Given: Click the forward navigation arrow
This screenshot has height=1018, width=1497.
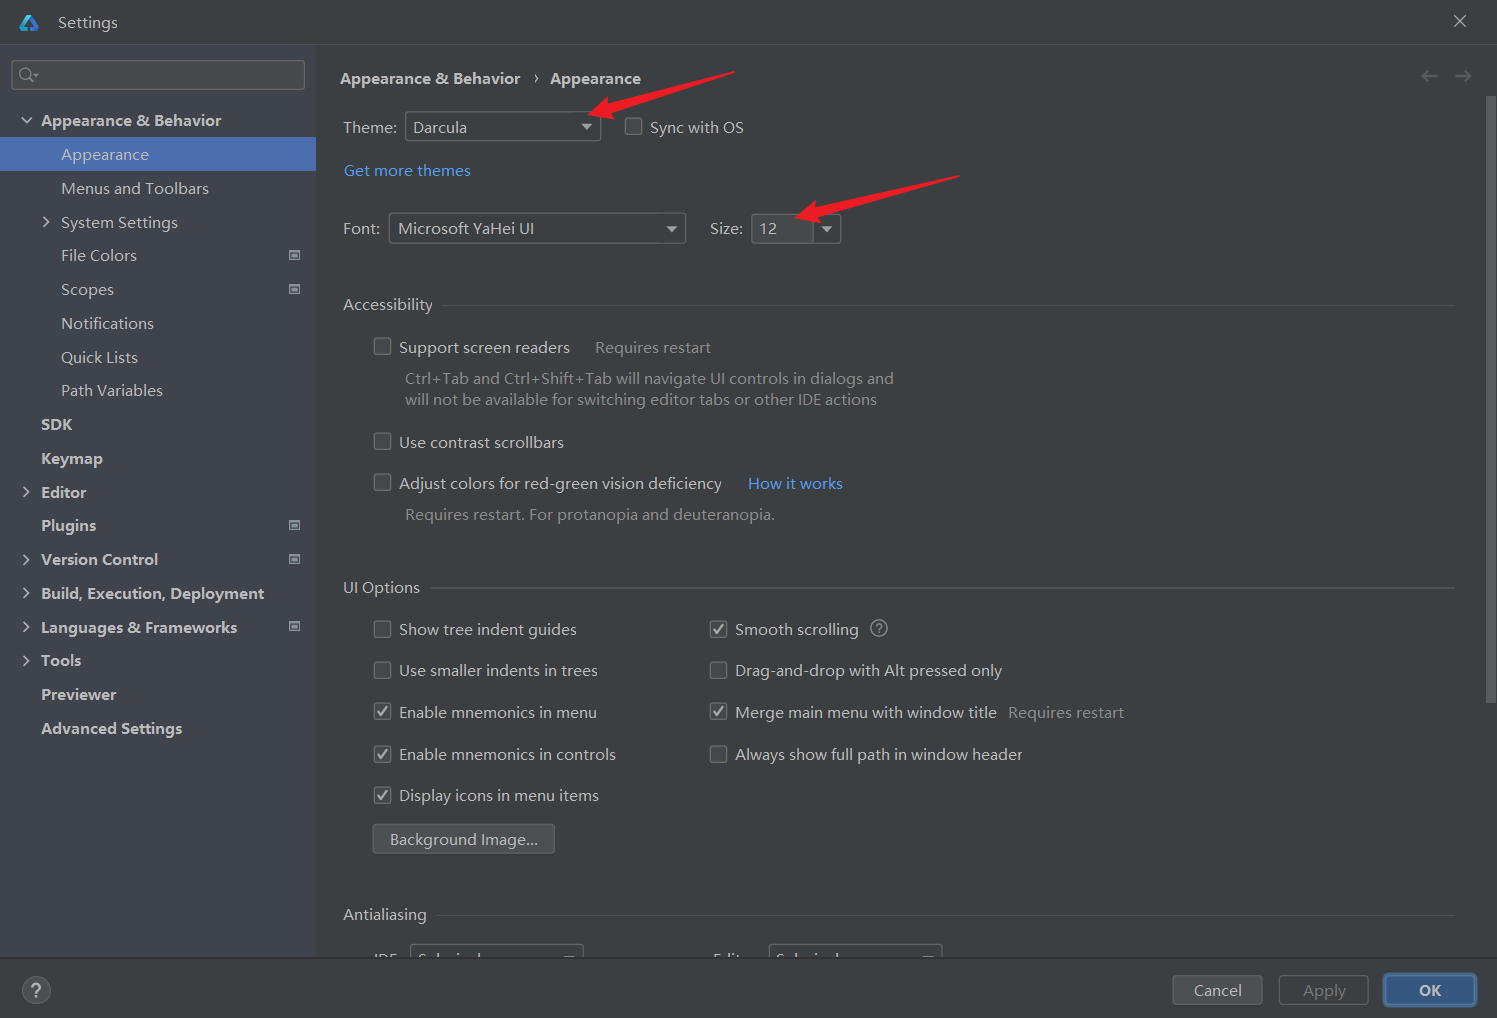Looking at the screenshot, I should [x=1463, y=76].
